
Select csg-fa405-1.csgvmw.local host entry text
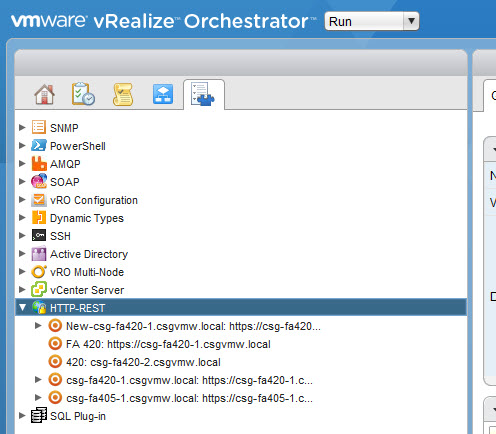click(x=189, y=398)
